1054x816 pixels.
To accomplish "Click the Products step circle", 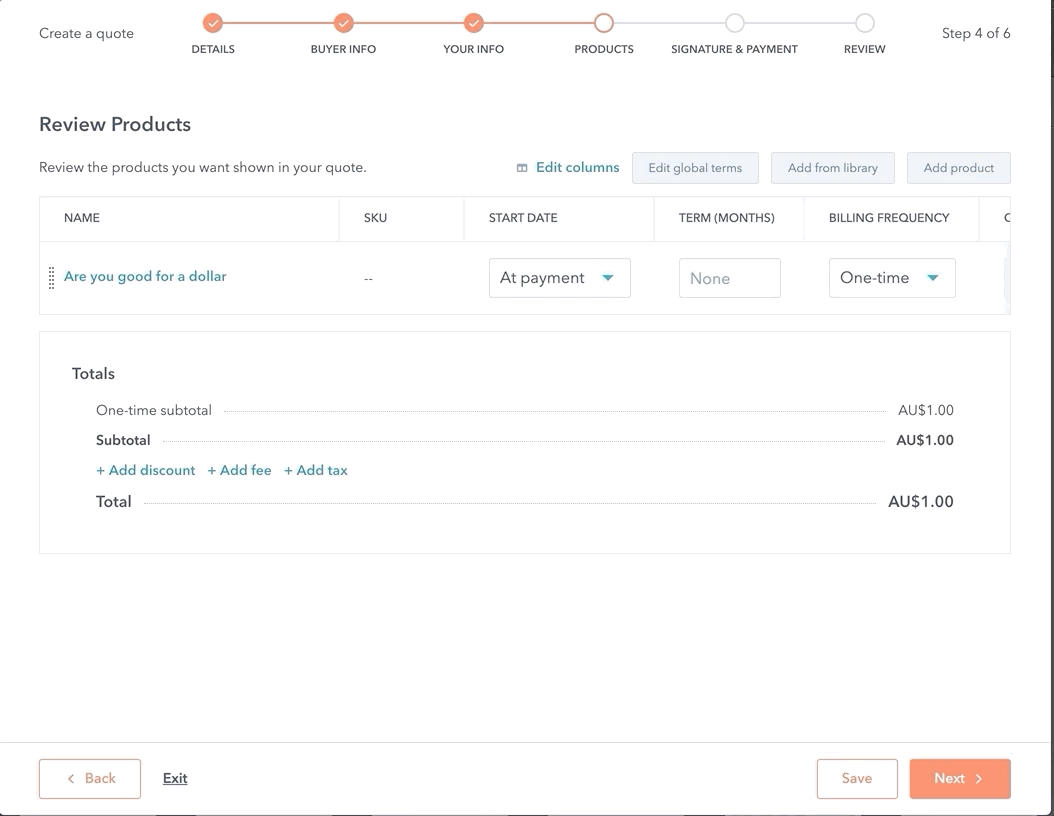I will 604,23.
